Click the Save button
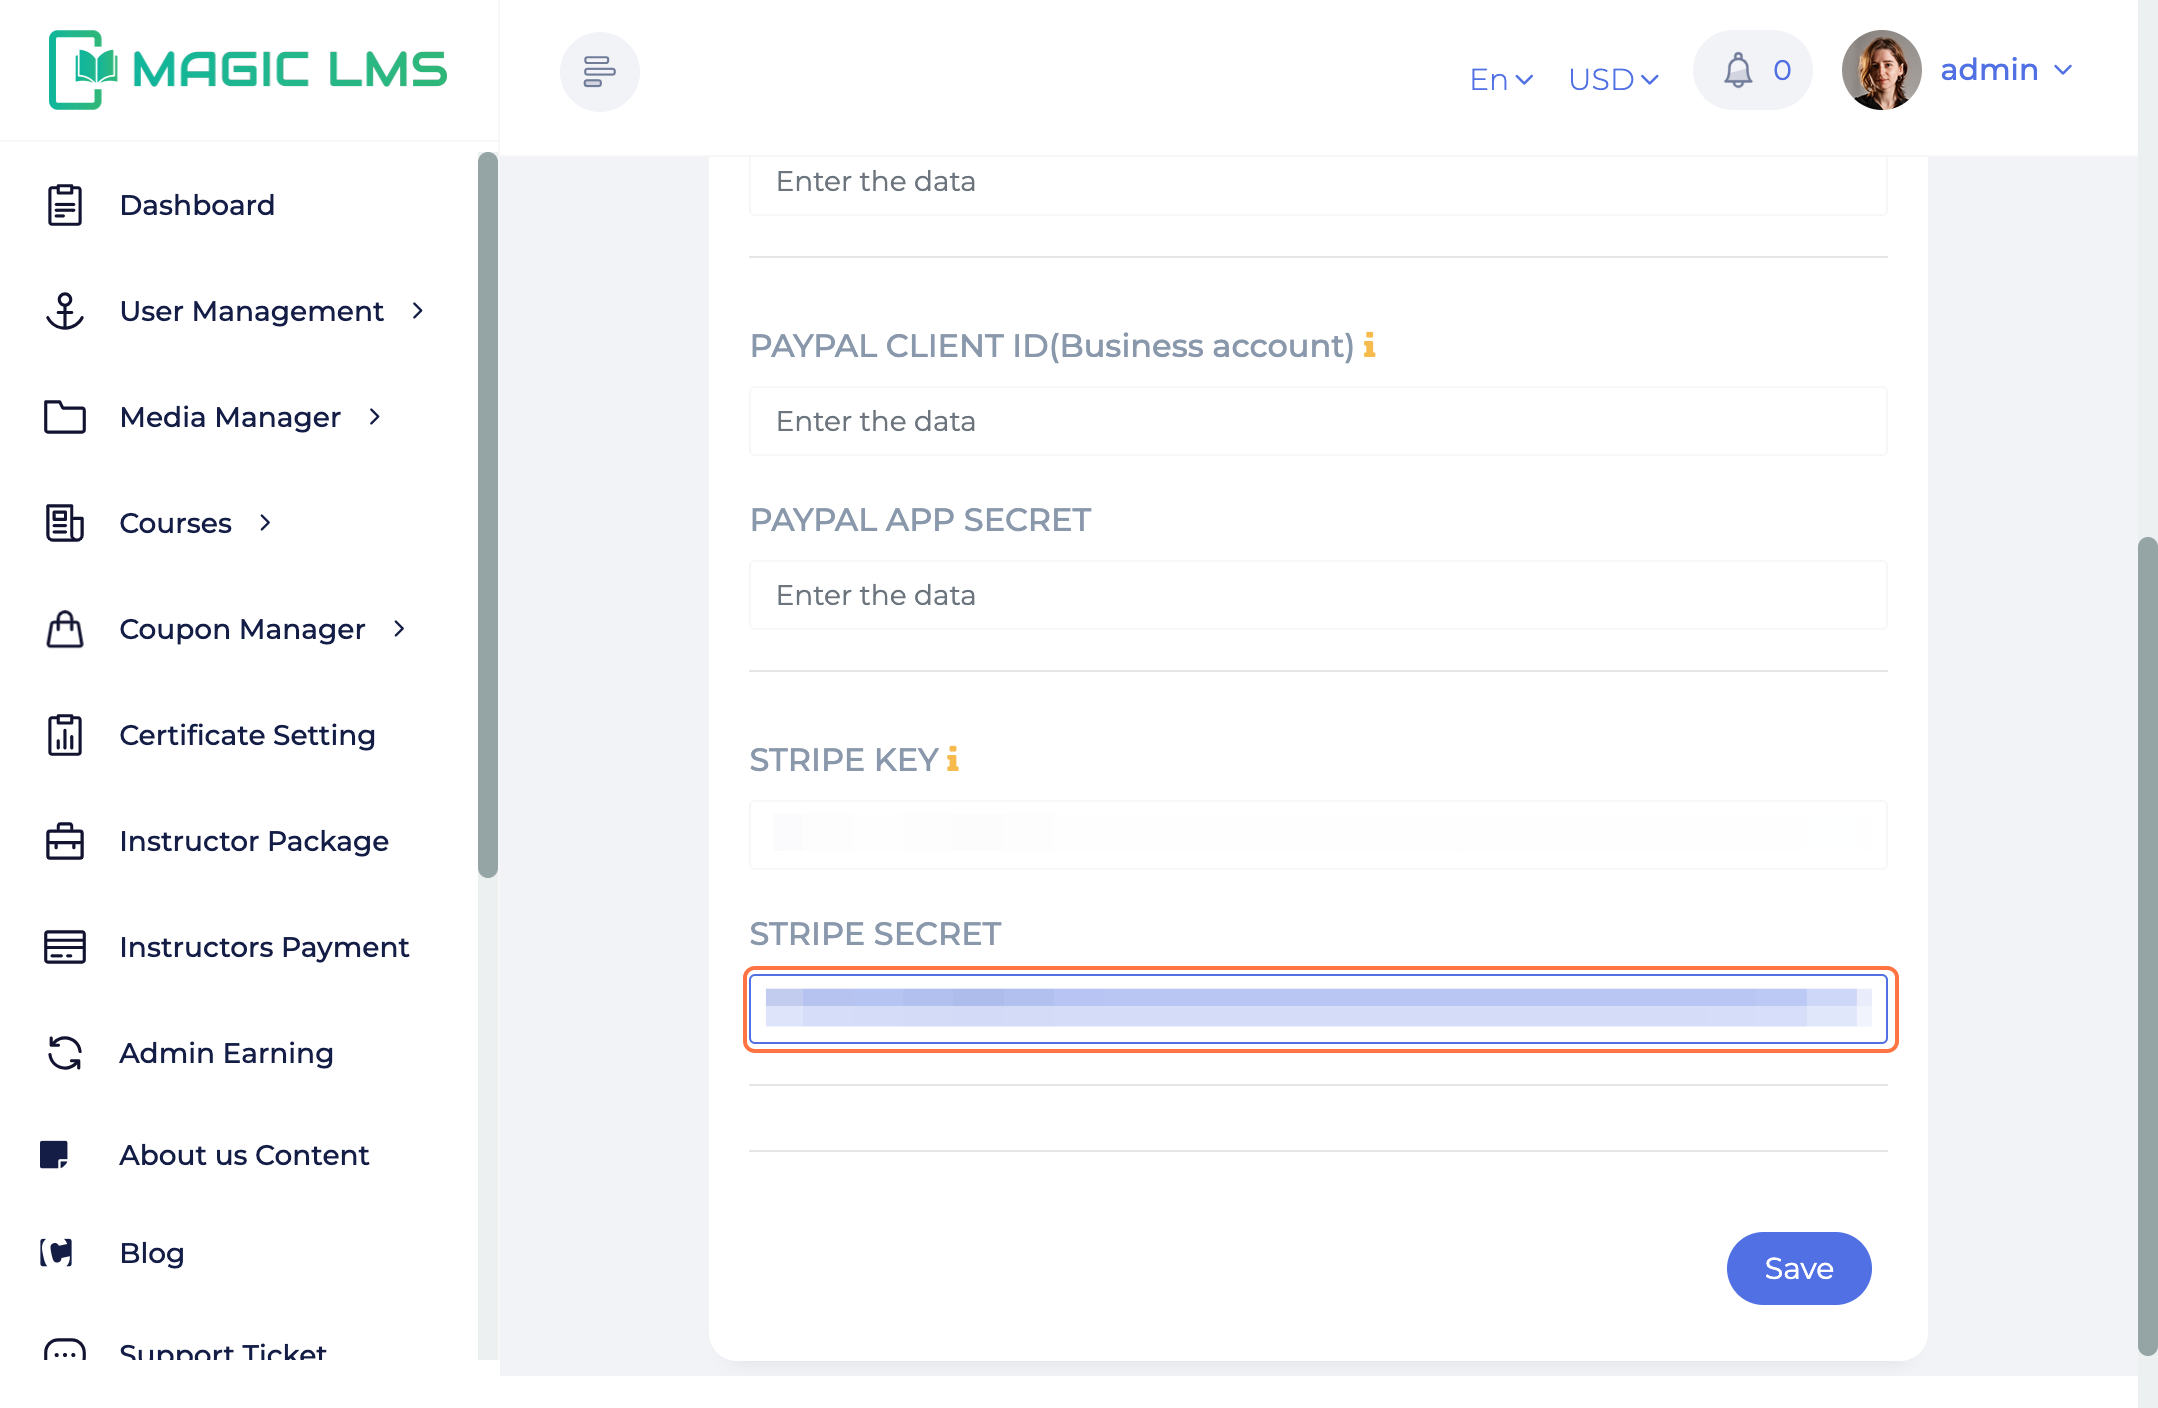 1798,1268
